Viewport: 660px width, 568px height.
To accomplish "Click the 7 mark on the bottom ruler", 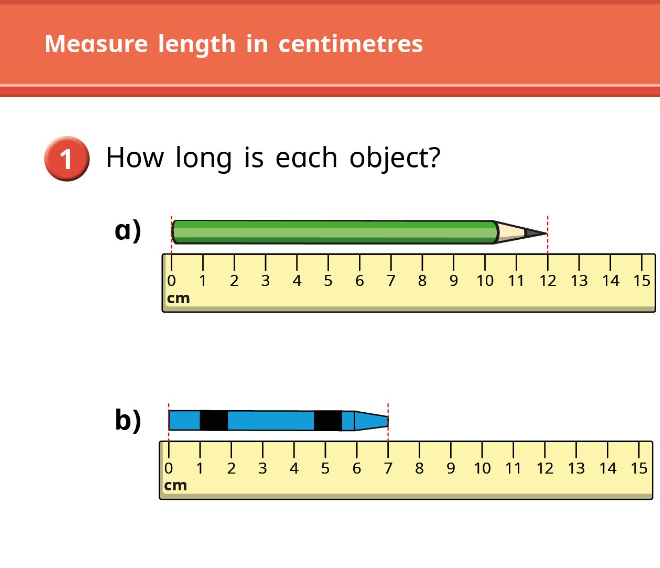I will pyautogui.click(x=388, y=468).
